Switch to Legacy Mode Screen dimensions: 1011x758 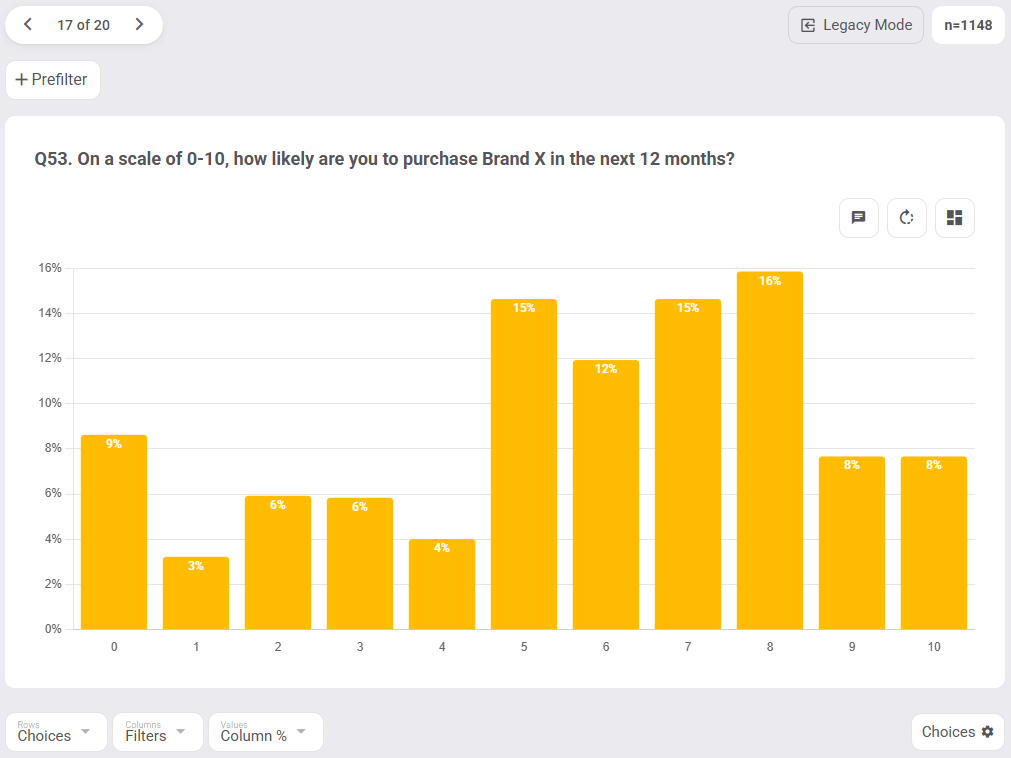pyautogui.click(x=856, y=25)
